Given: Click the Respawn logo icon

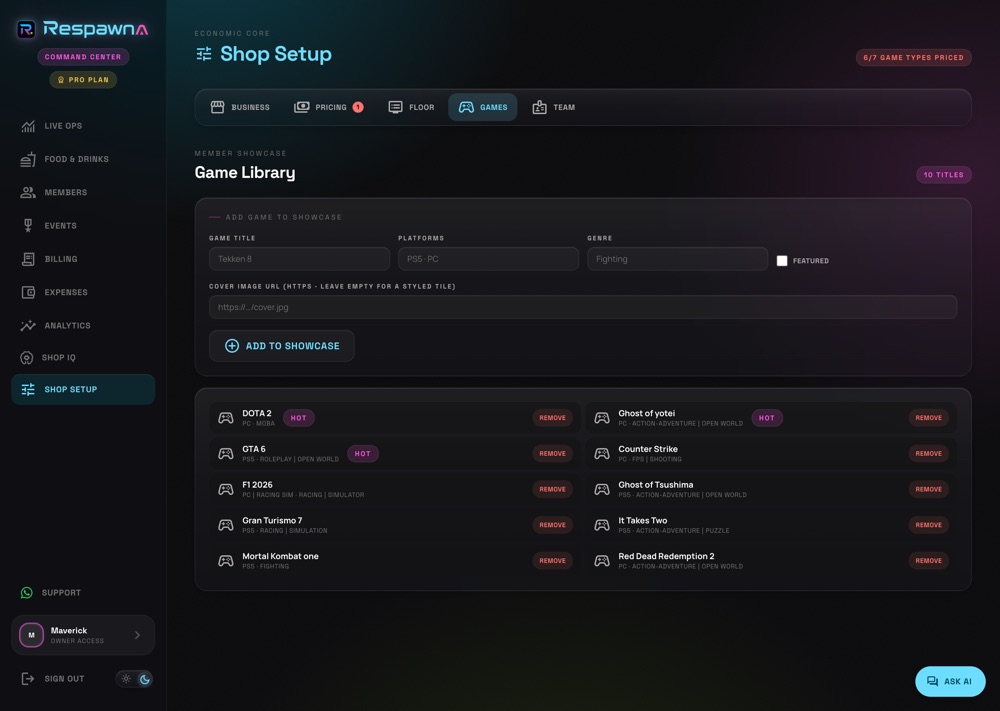Looking at the screenshot, I should pos(26,29).
